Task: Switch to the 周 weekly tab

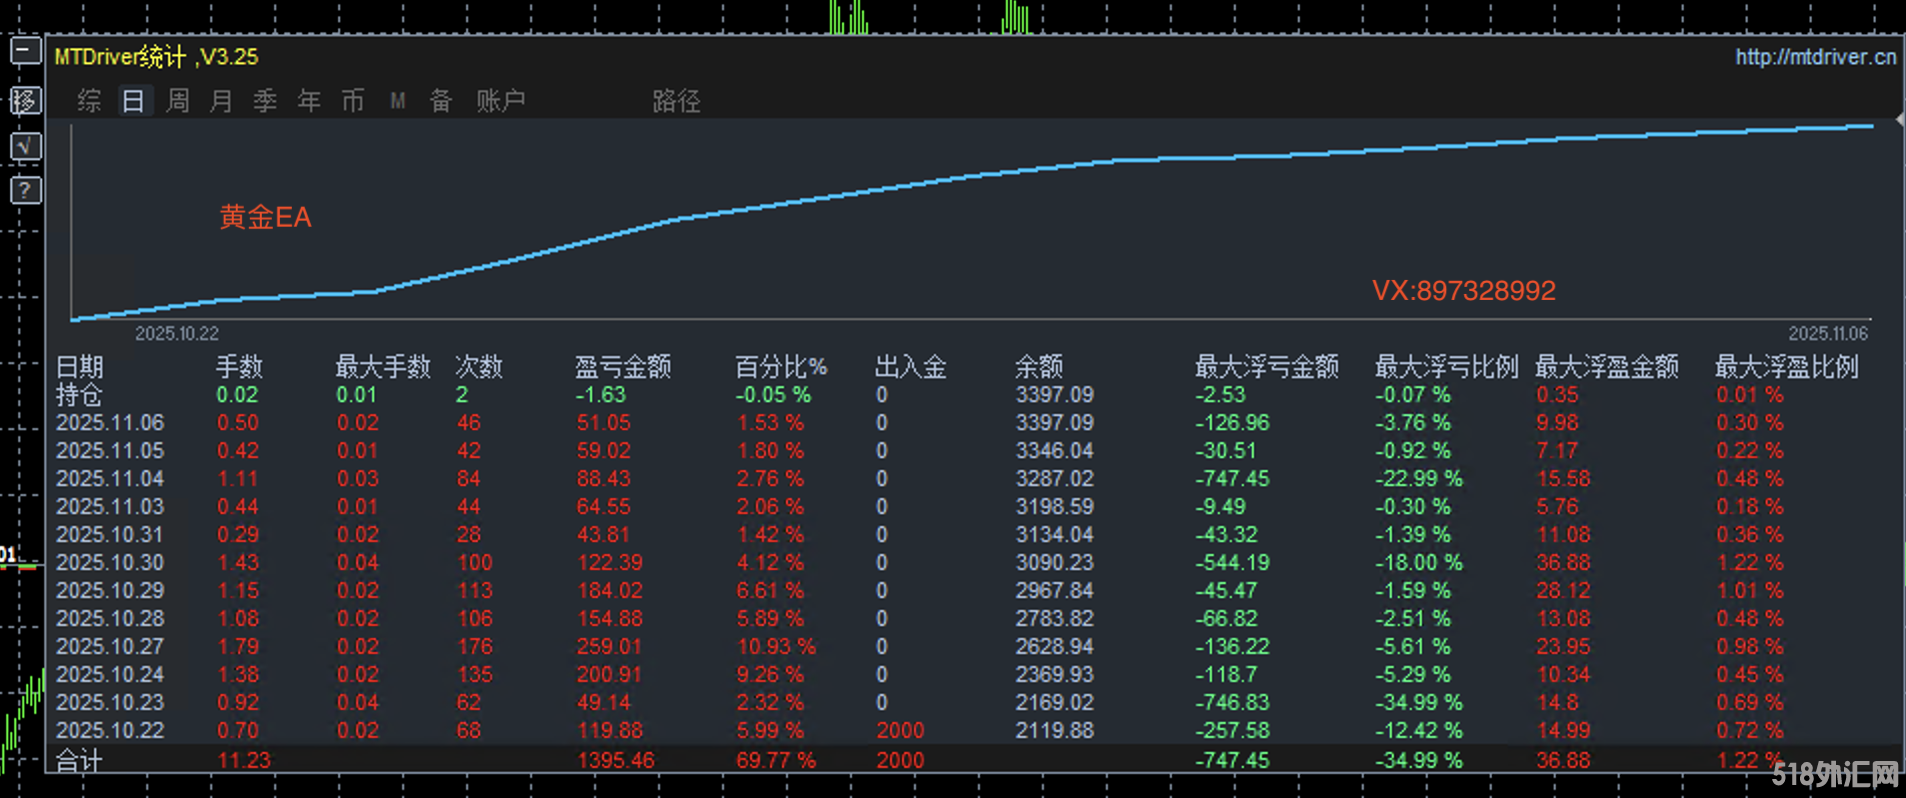Action: (177, 101)
